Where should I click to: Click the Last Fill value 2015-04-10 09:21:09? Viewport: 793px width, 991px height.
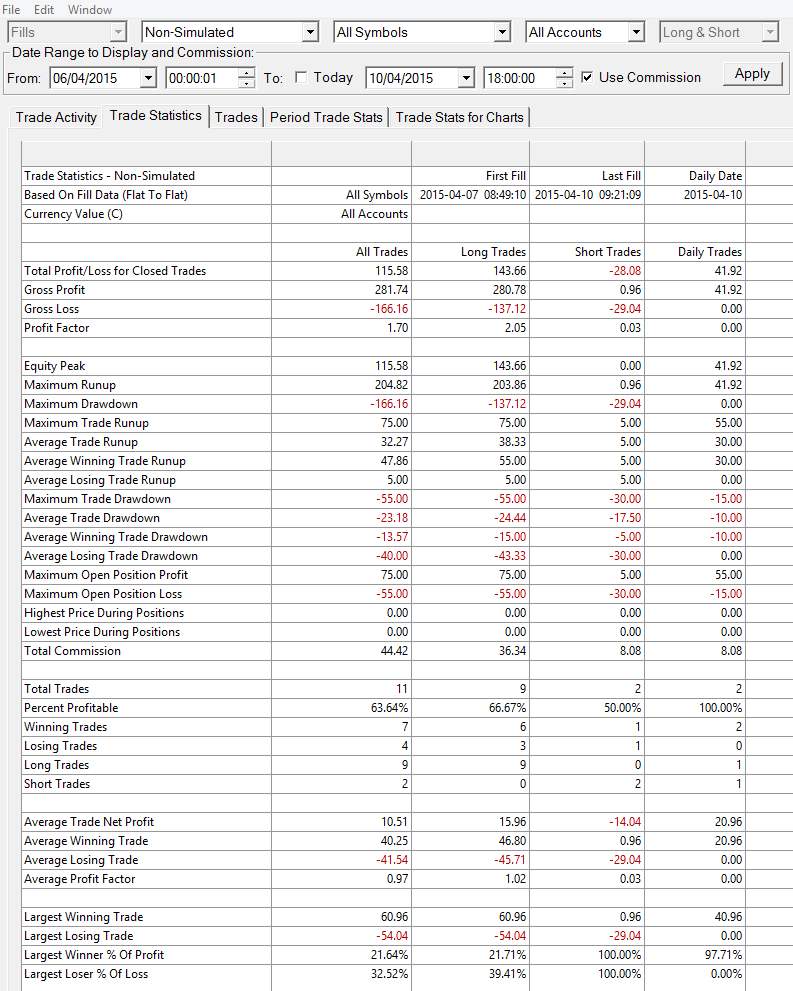coord(588,195)
